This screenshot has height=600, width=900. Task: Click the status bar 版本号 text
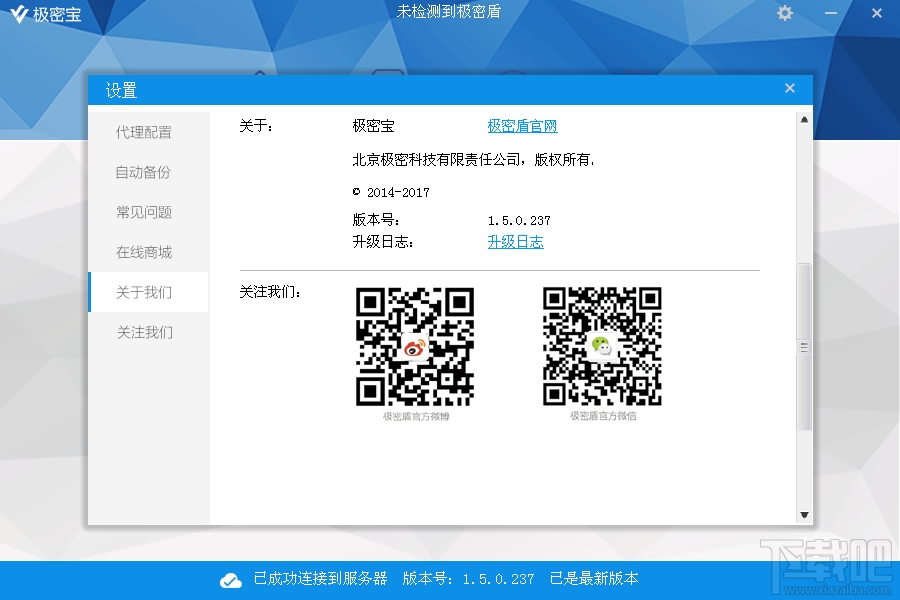[x=468, y=578]
